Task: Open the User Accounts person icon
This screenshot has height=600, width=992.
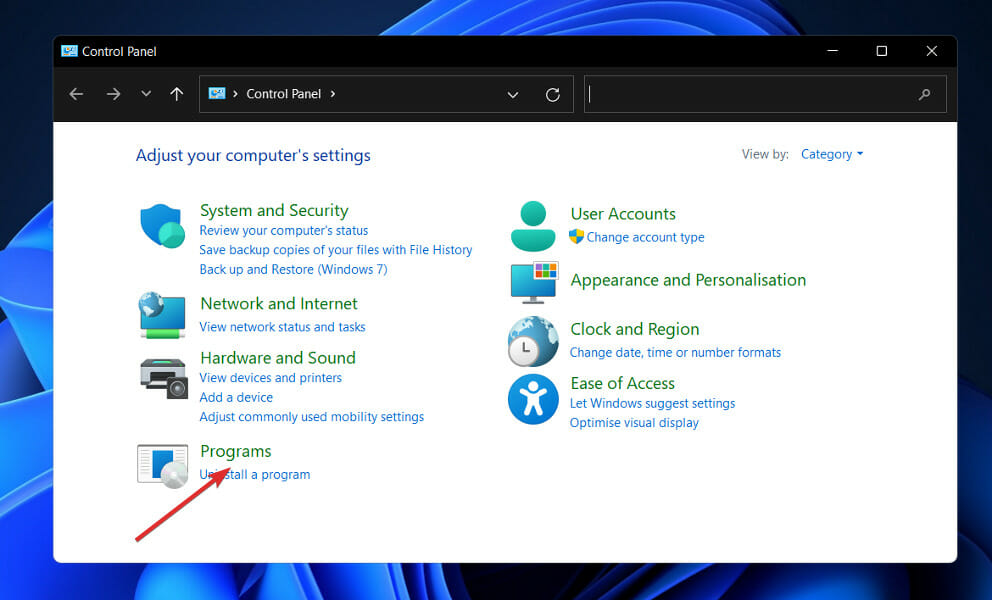Action: (533, 226)
